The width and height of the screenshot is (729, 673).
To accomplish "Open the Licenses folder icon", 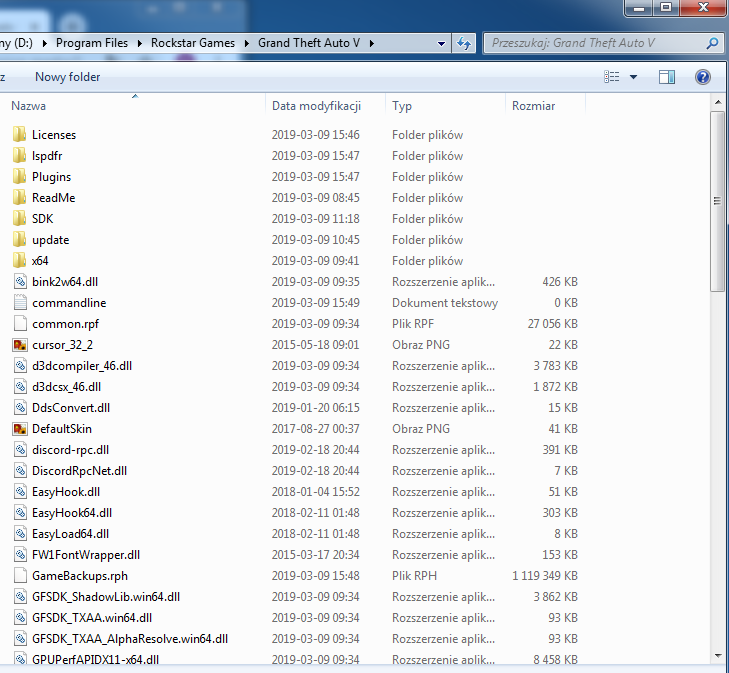I will coord(20,134).
